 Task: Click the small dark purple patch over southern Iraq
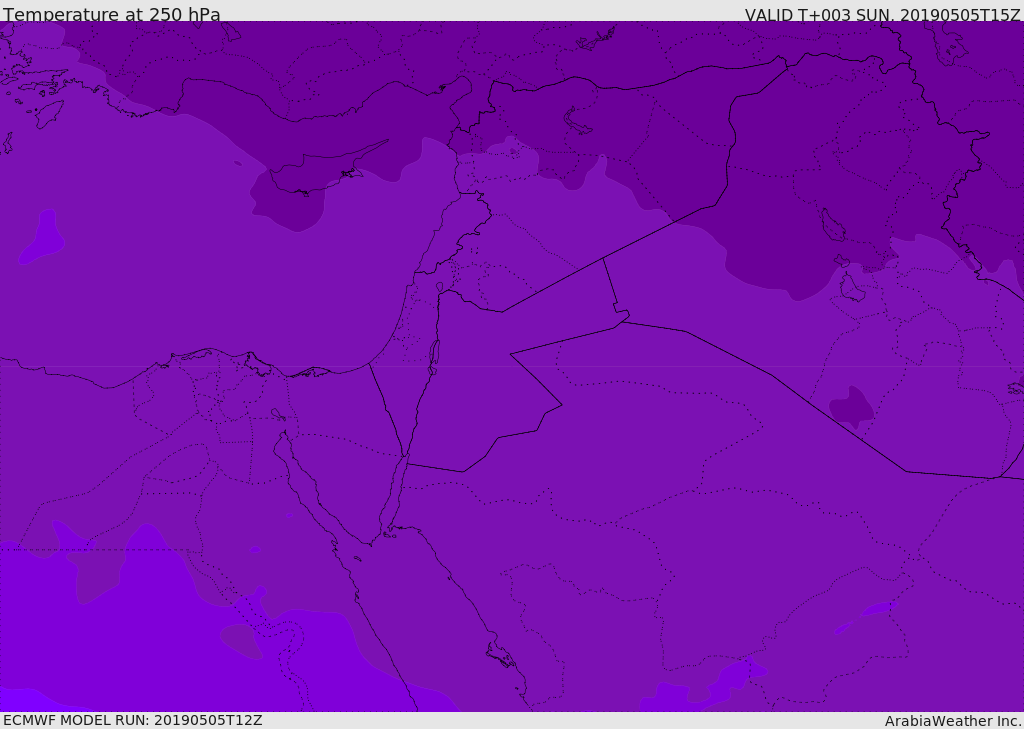tap(852, 406)
